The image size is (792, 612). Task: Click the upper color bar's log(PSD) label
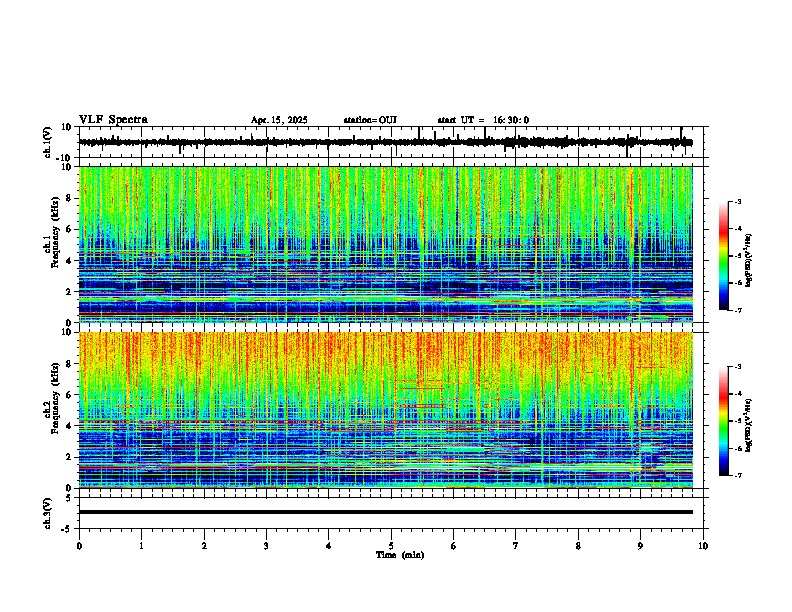tap(749, 260)
